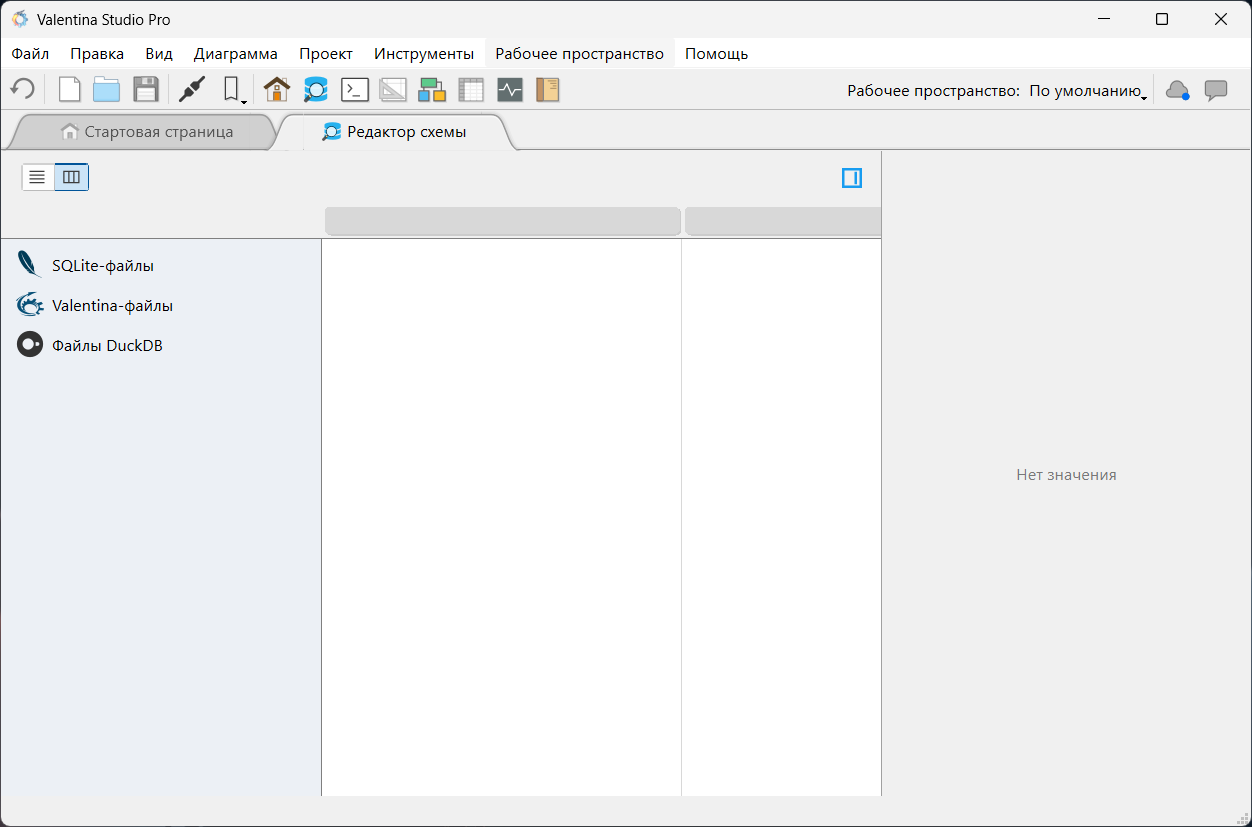Open the SQL console terminal icon
This screenshot has height=827, width=1252.
click(x=355, y=90)
